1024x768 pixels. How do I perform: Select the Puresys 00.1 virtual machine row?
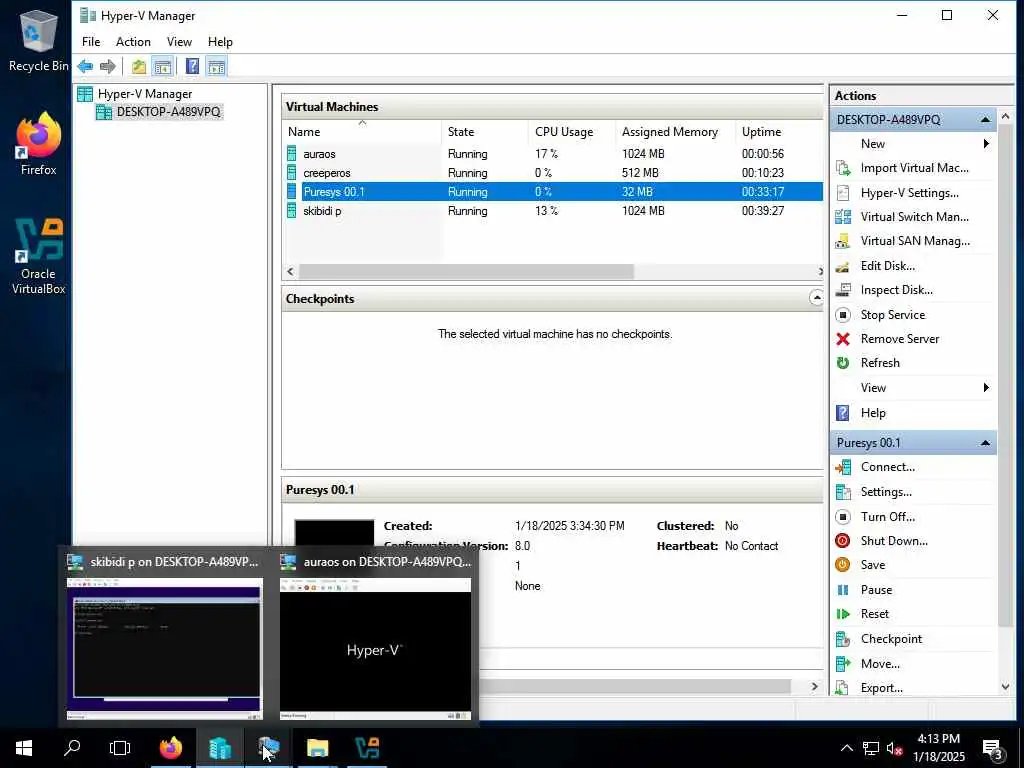point(553,192)
